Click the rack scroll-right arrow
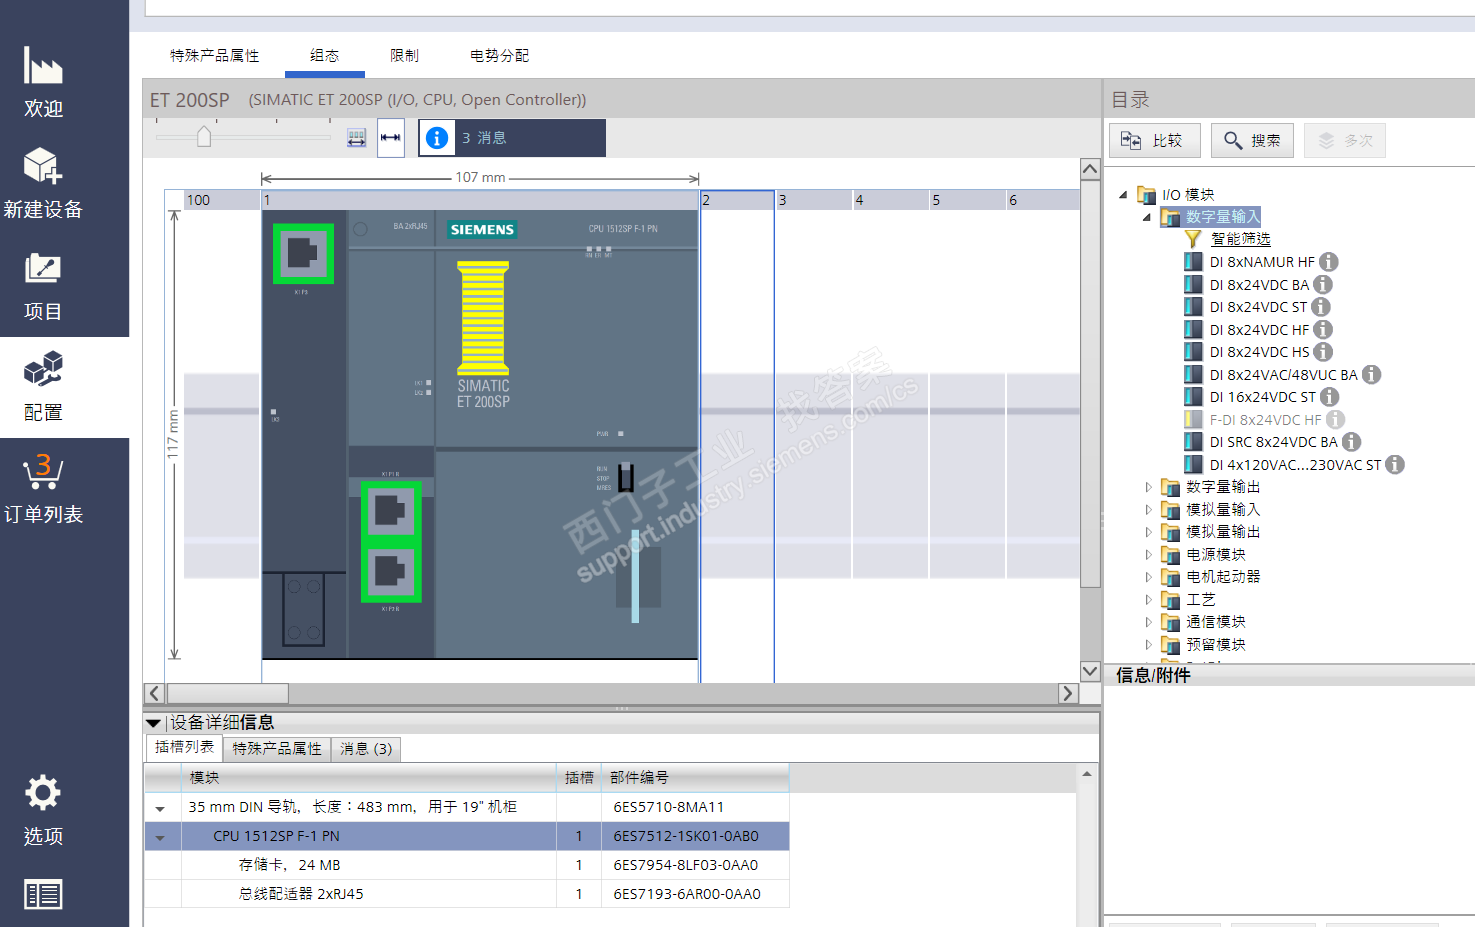 point(1068,694)
